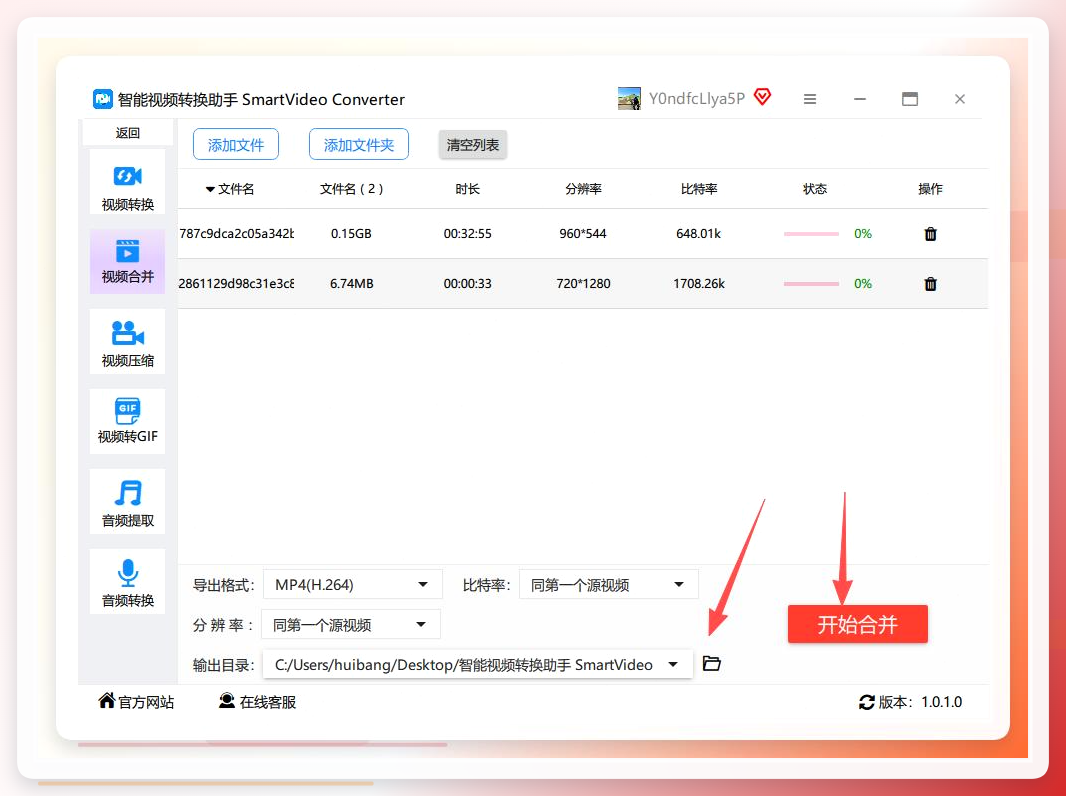Click the 返回 back button
Screen dimensions: 1066x796
coord(127,133)
